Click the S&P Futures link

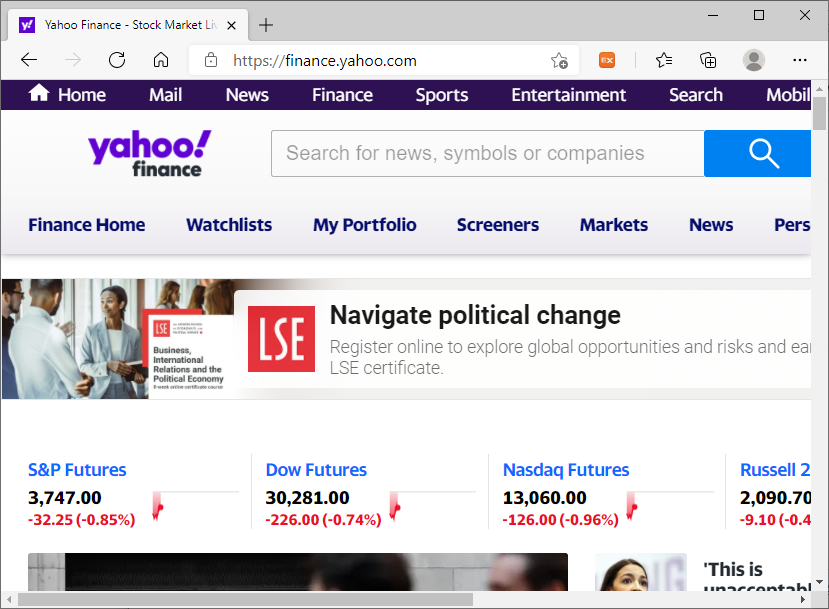click(x=77, y=469)
